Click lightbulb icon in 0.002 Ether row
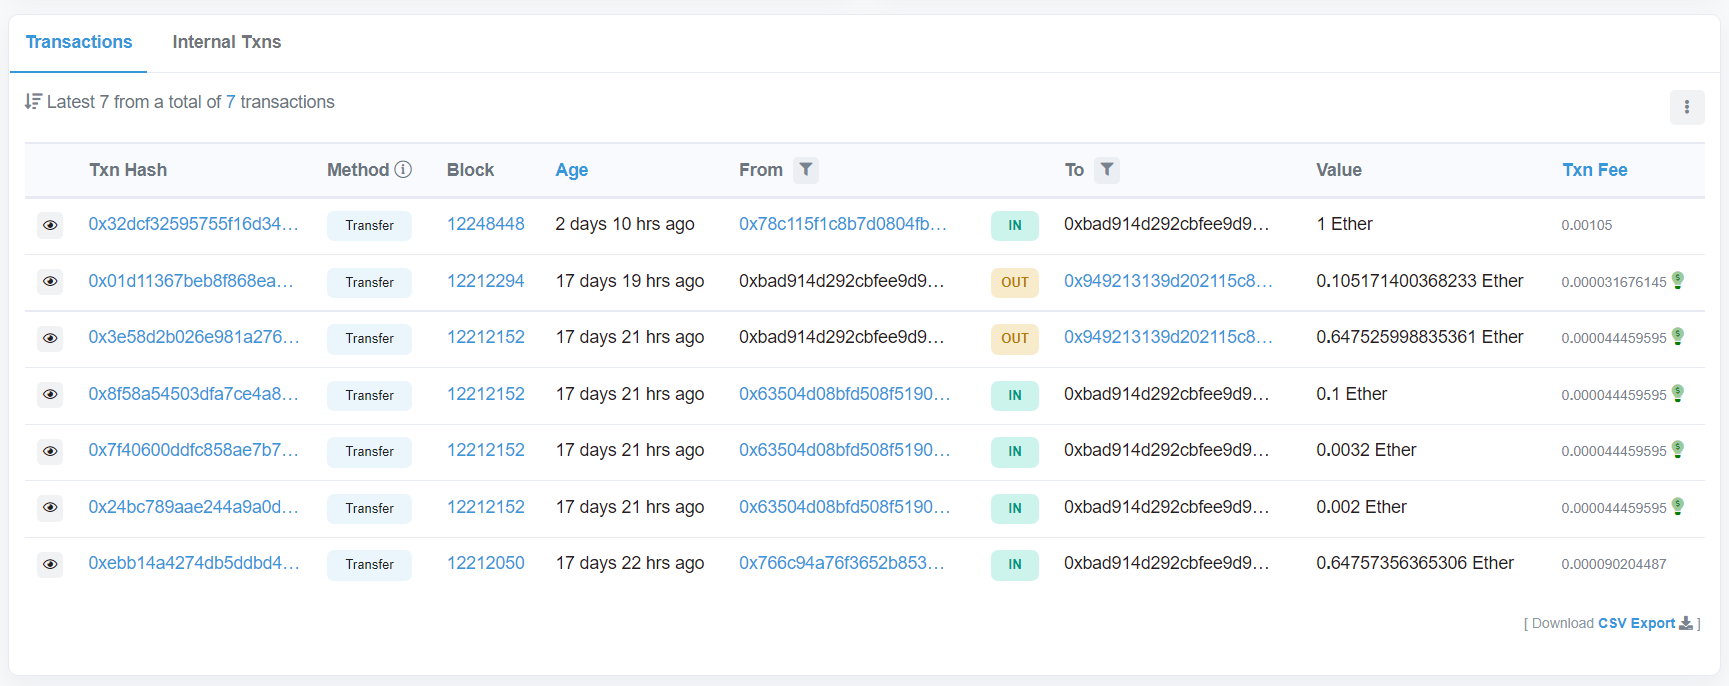1729x686 pixels. (1678, 507)
